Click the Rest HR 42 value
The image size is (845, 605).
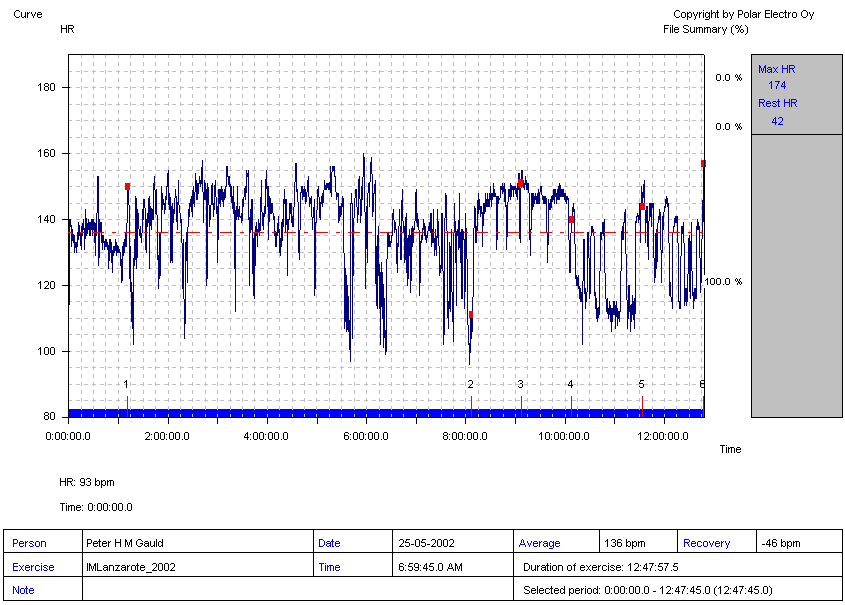(776, 121)
